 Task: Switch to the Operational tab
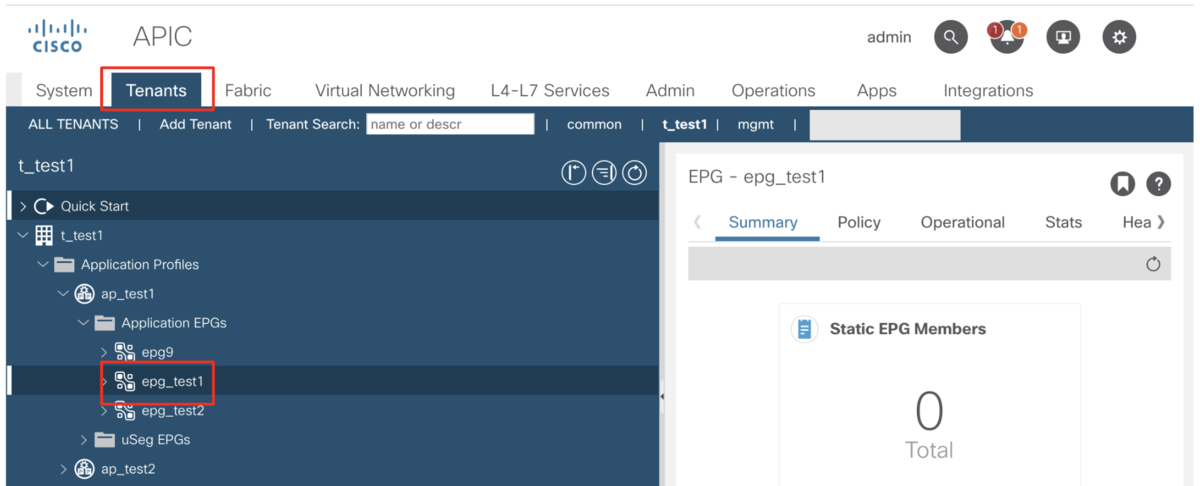tap(963, 222)
